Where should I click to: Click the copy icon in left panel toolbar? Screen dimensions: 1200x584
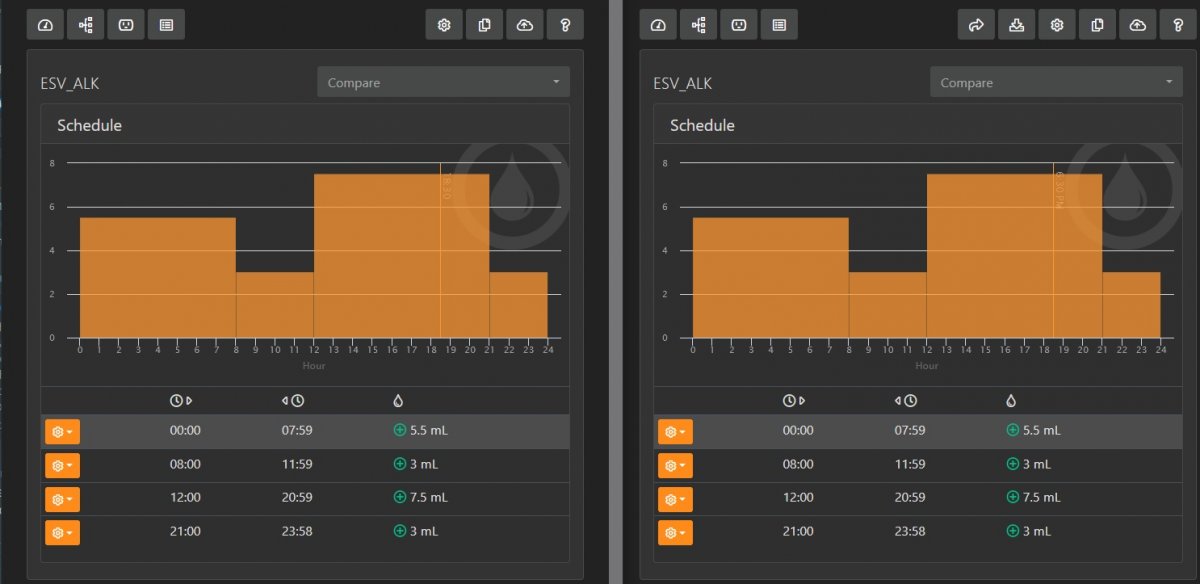pyautogui.click(x=485, y=25)
